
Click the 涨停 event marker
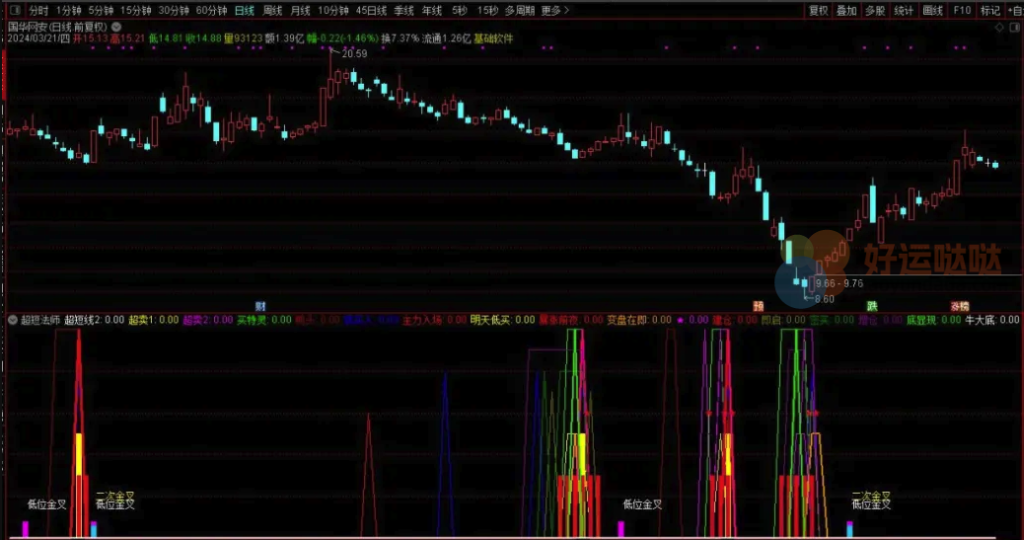pos(960,306)
